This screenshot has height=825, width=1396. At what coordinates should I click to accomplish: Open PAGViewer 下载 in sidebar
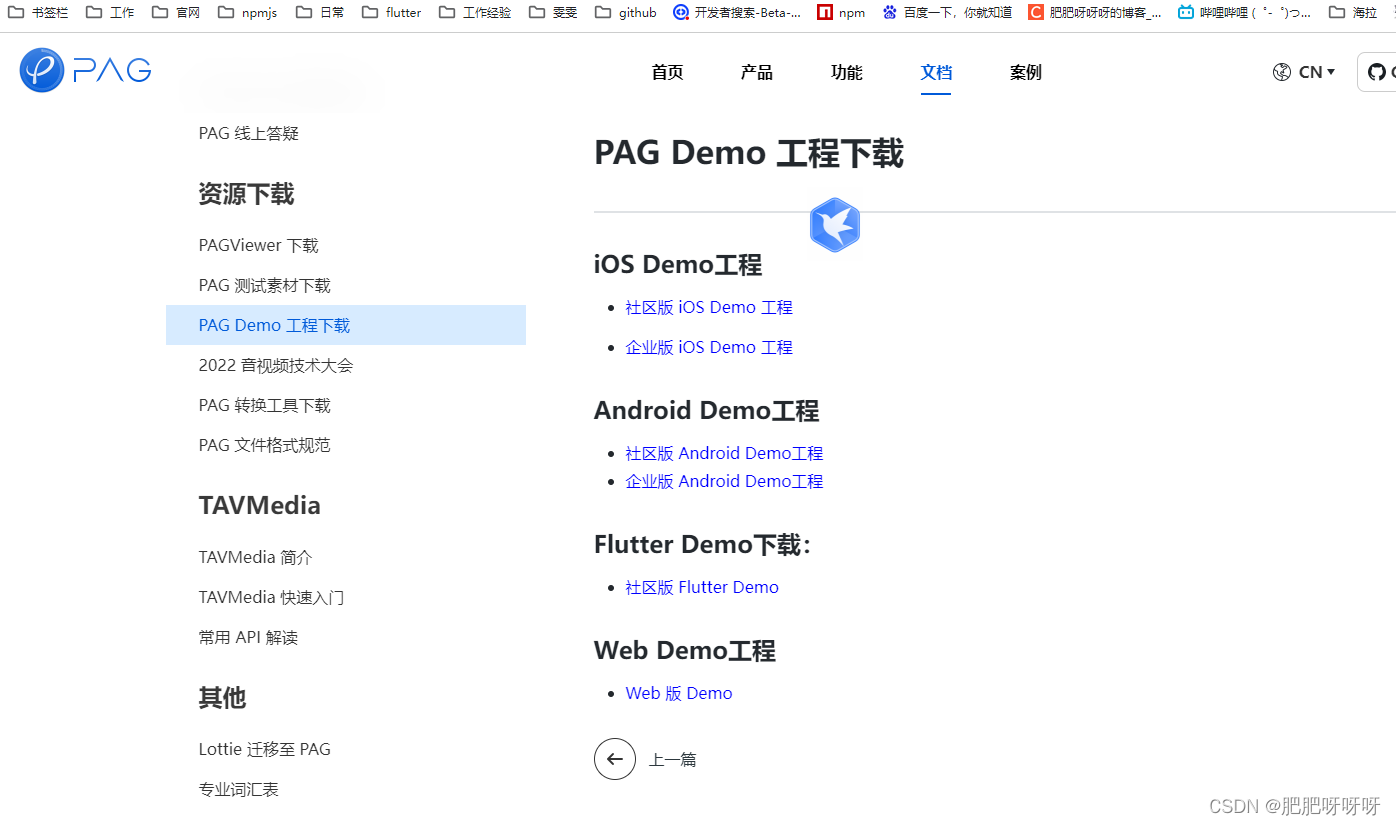[259, 245]
